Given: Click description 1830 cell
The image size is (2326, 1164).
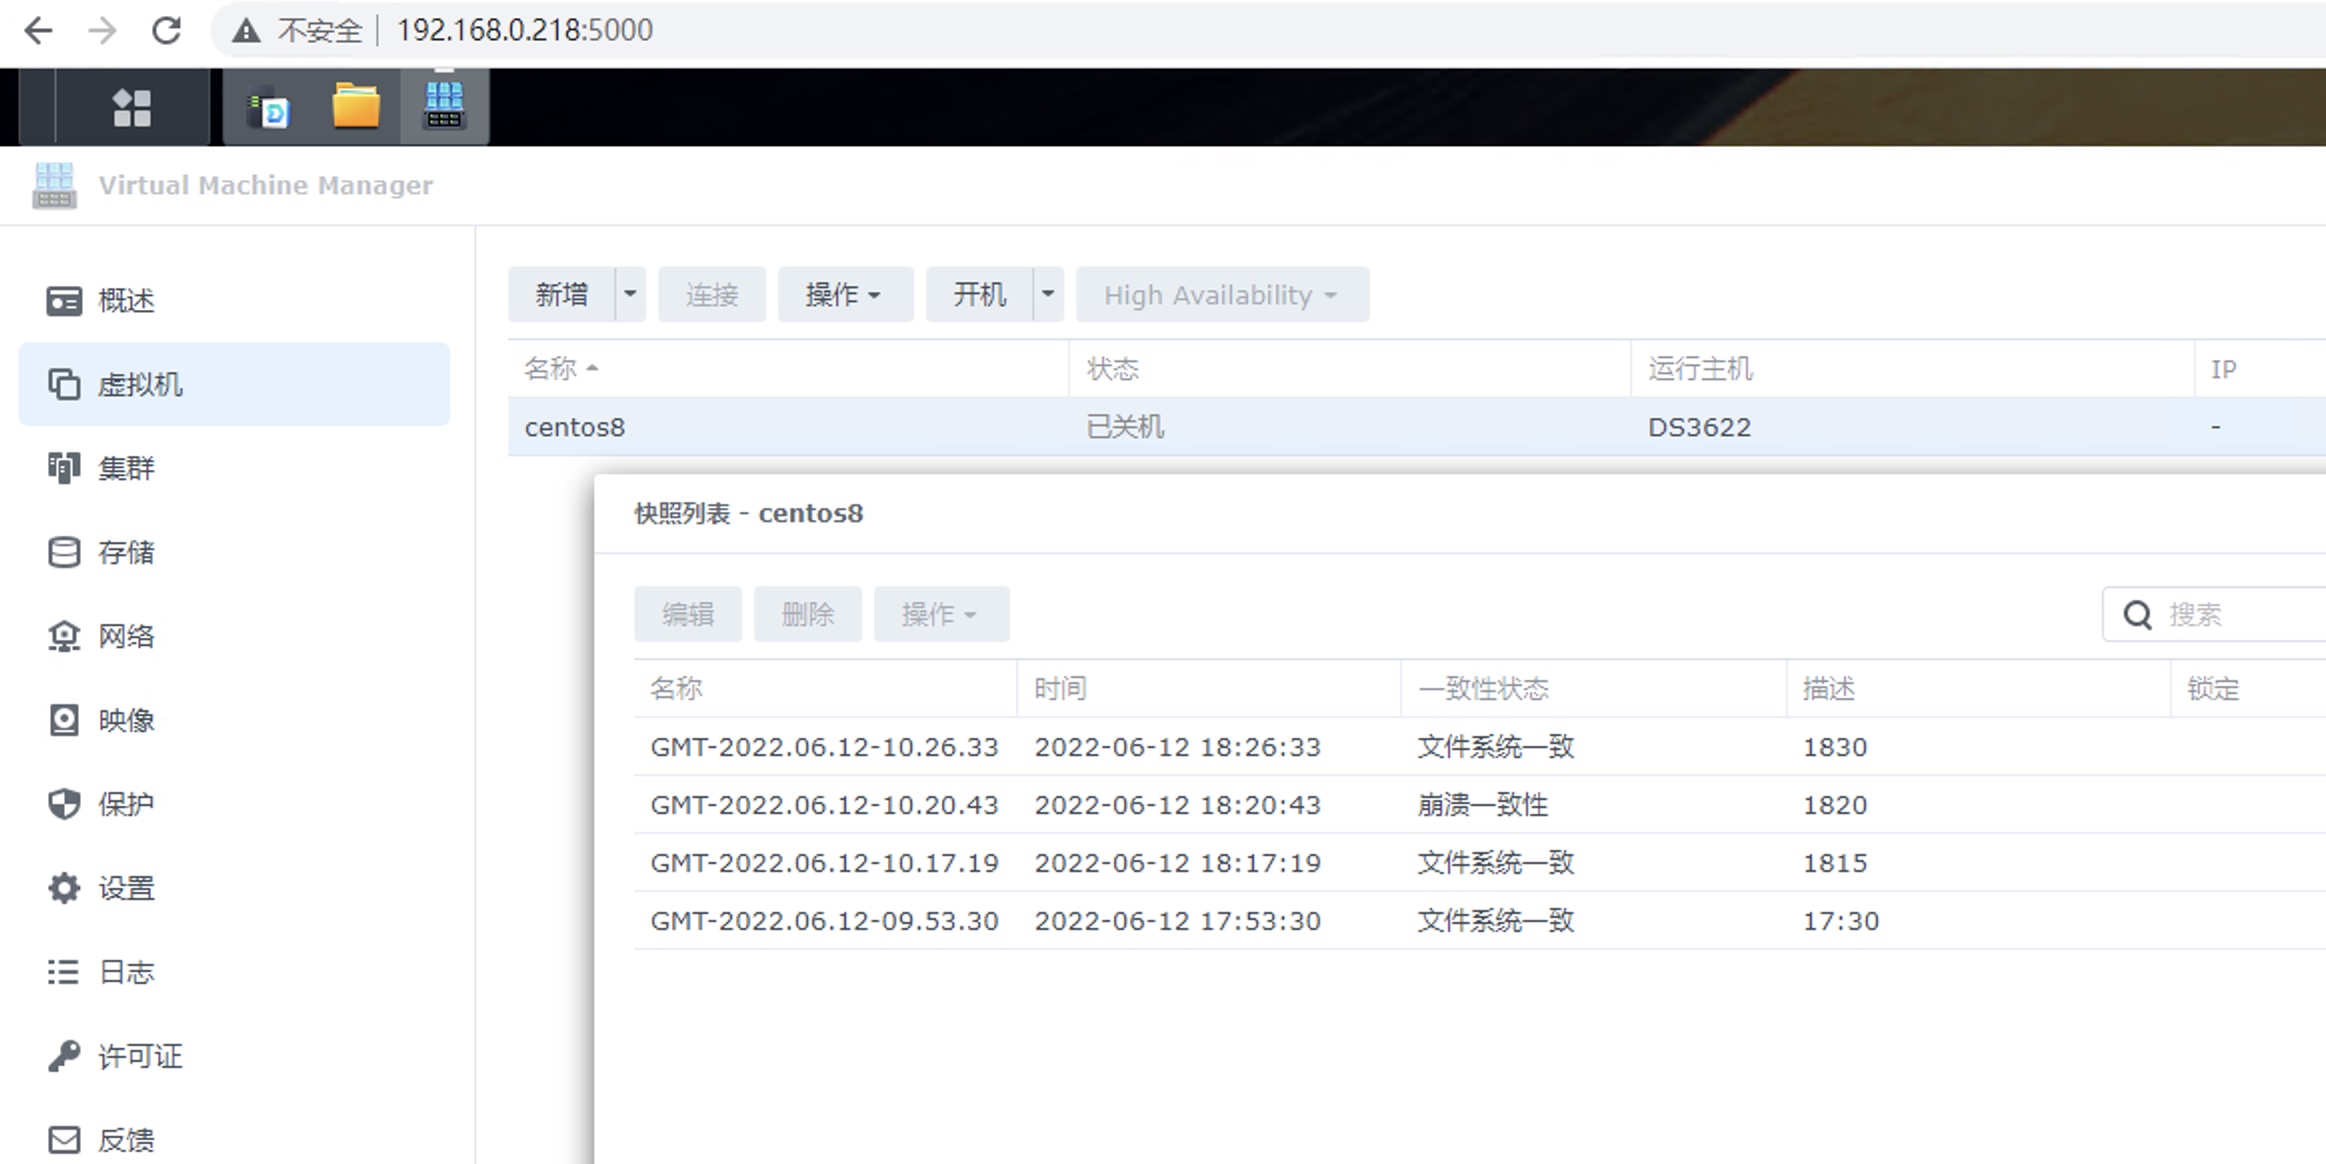Looking at the screenshot, I should (x=1835, y=747).
